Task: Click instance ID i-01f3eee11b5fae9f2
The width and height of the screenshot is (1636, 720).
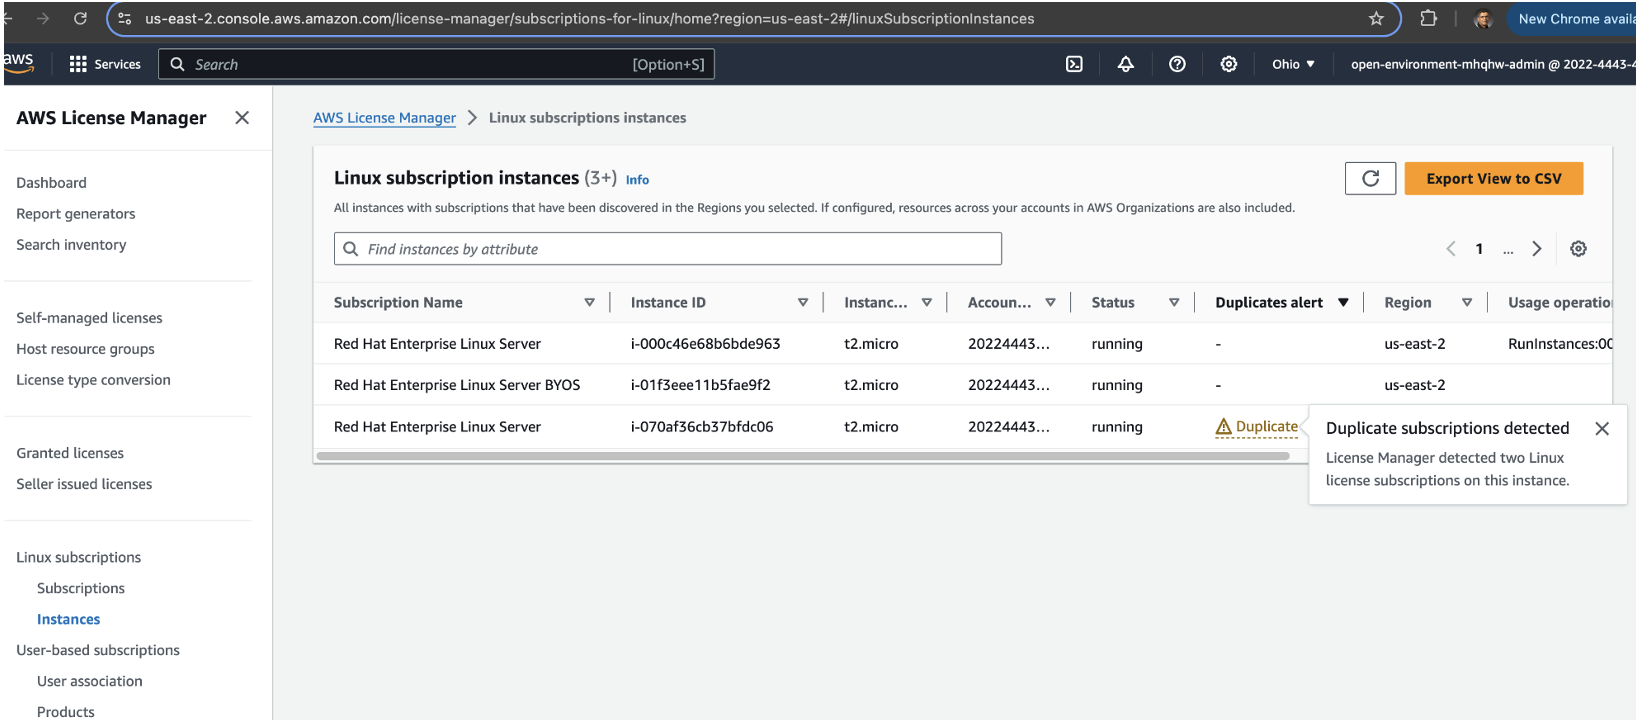Action: (700, 385)
